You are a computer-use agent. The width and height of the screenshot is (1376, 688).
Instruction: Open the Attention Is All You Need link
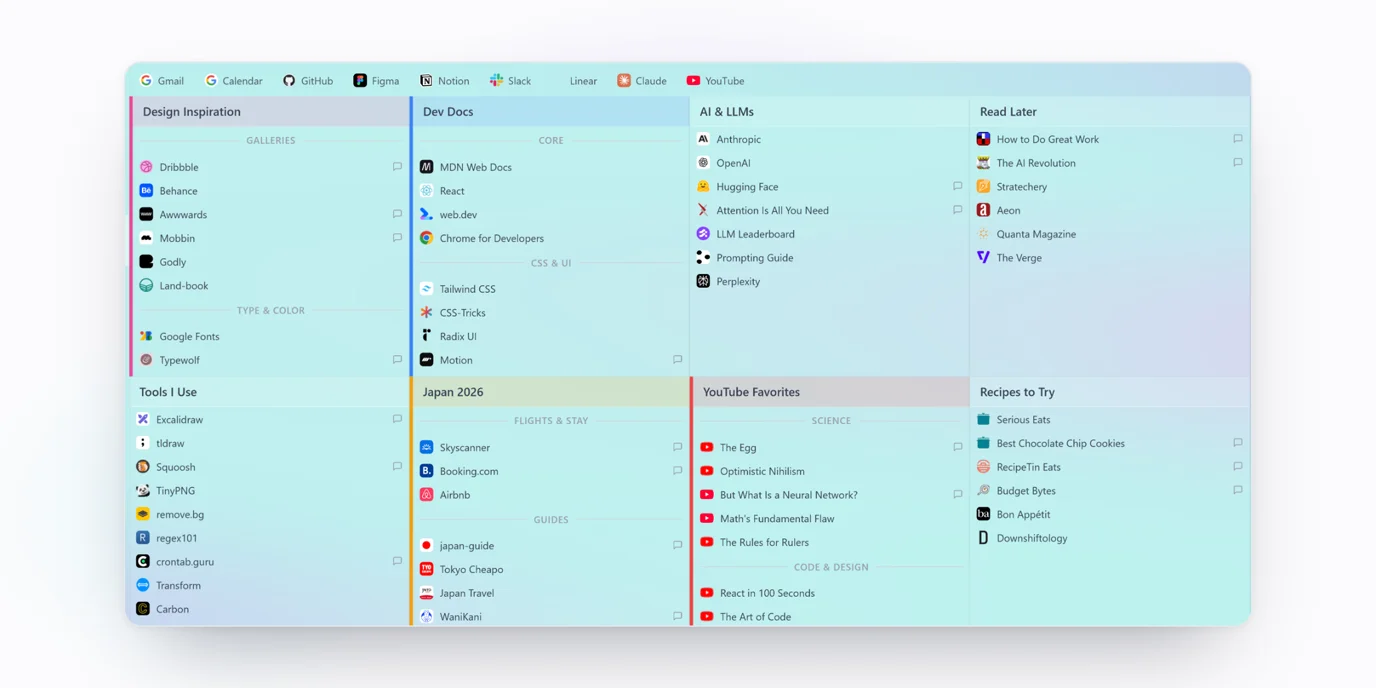click(x=772, y=211)
